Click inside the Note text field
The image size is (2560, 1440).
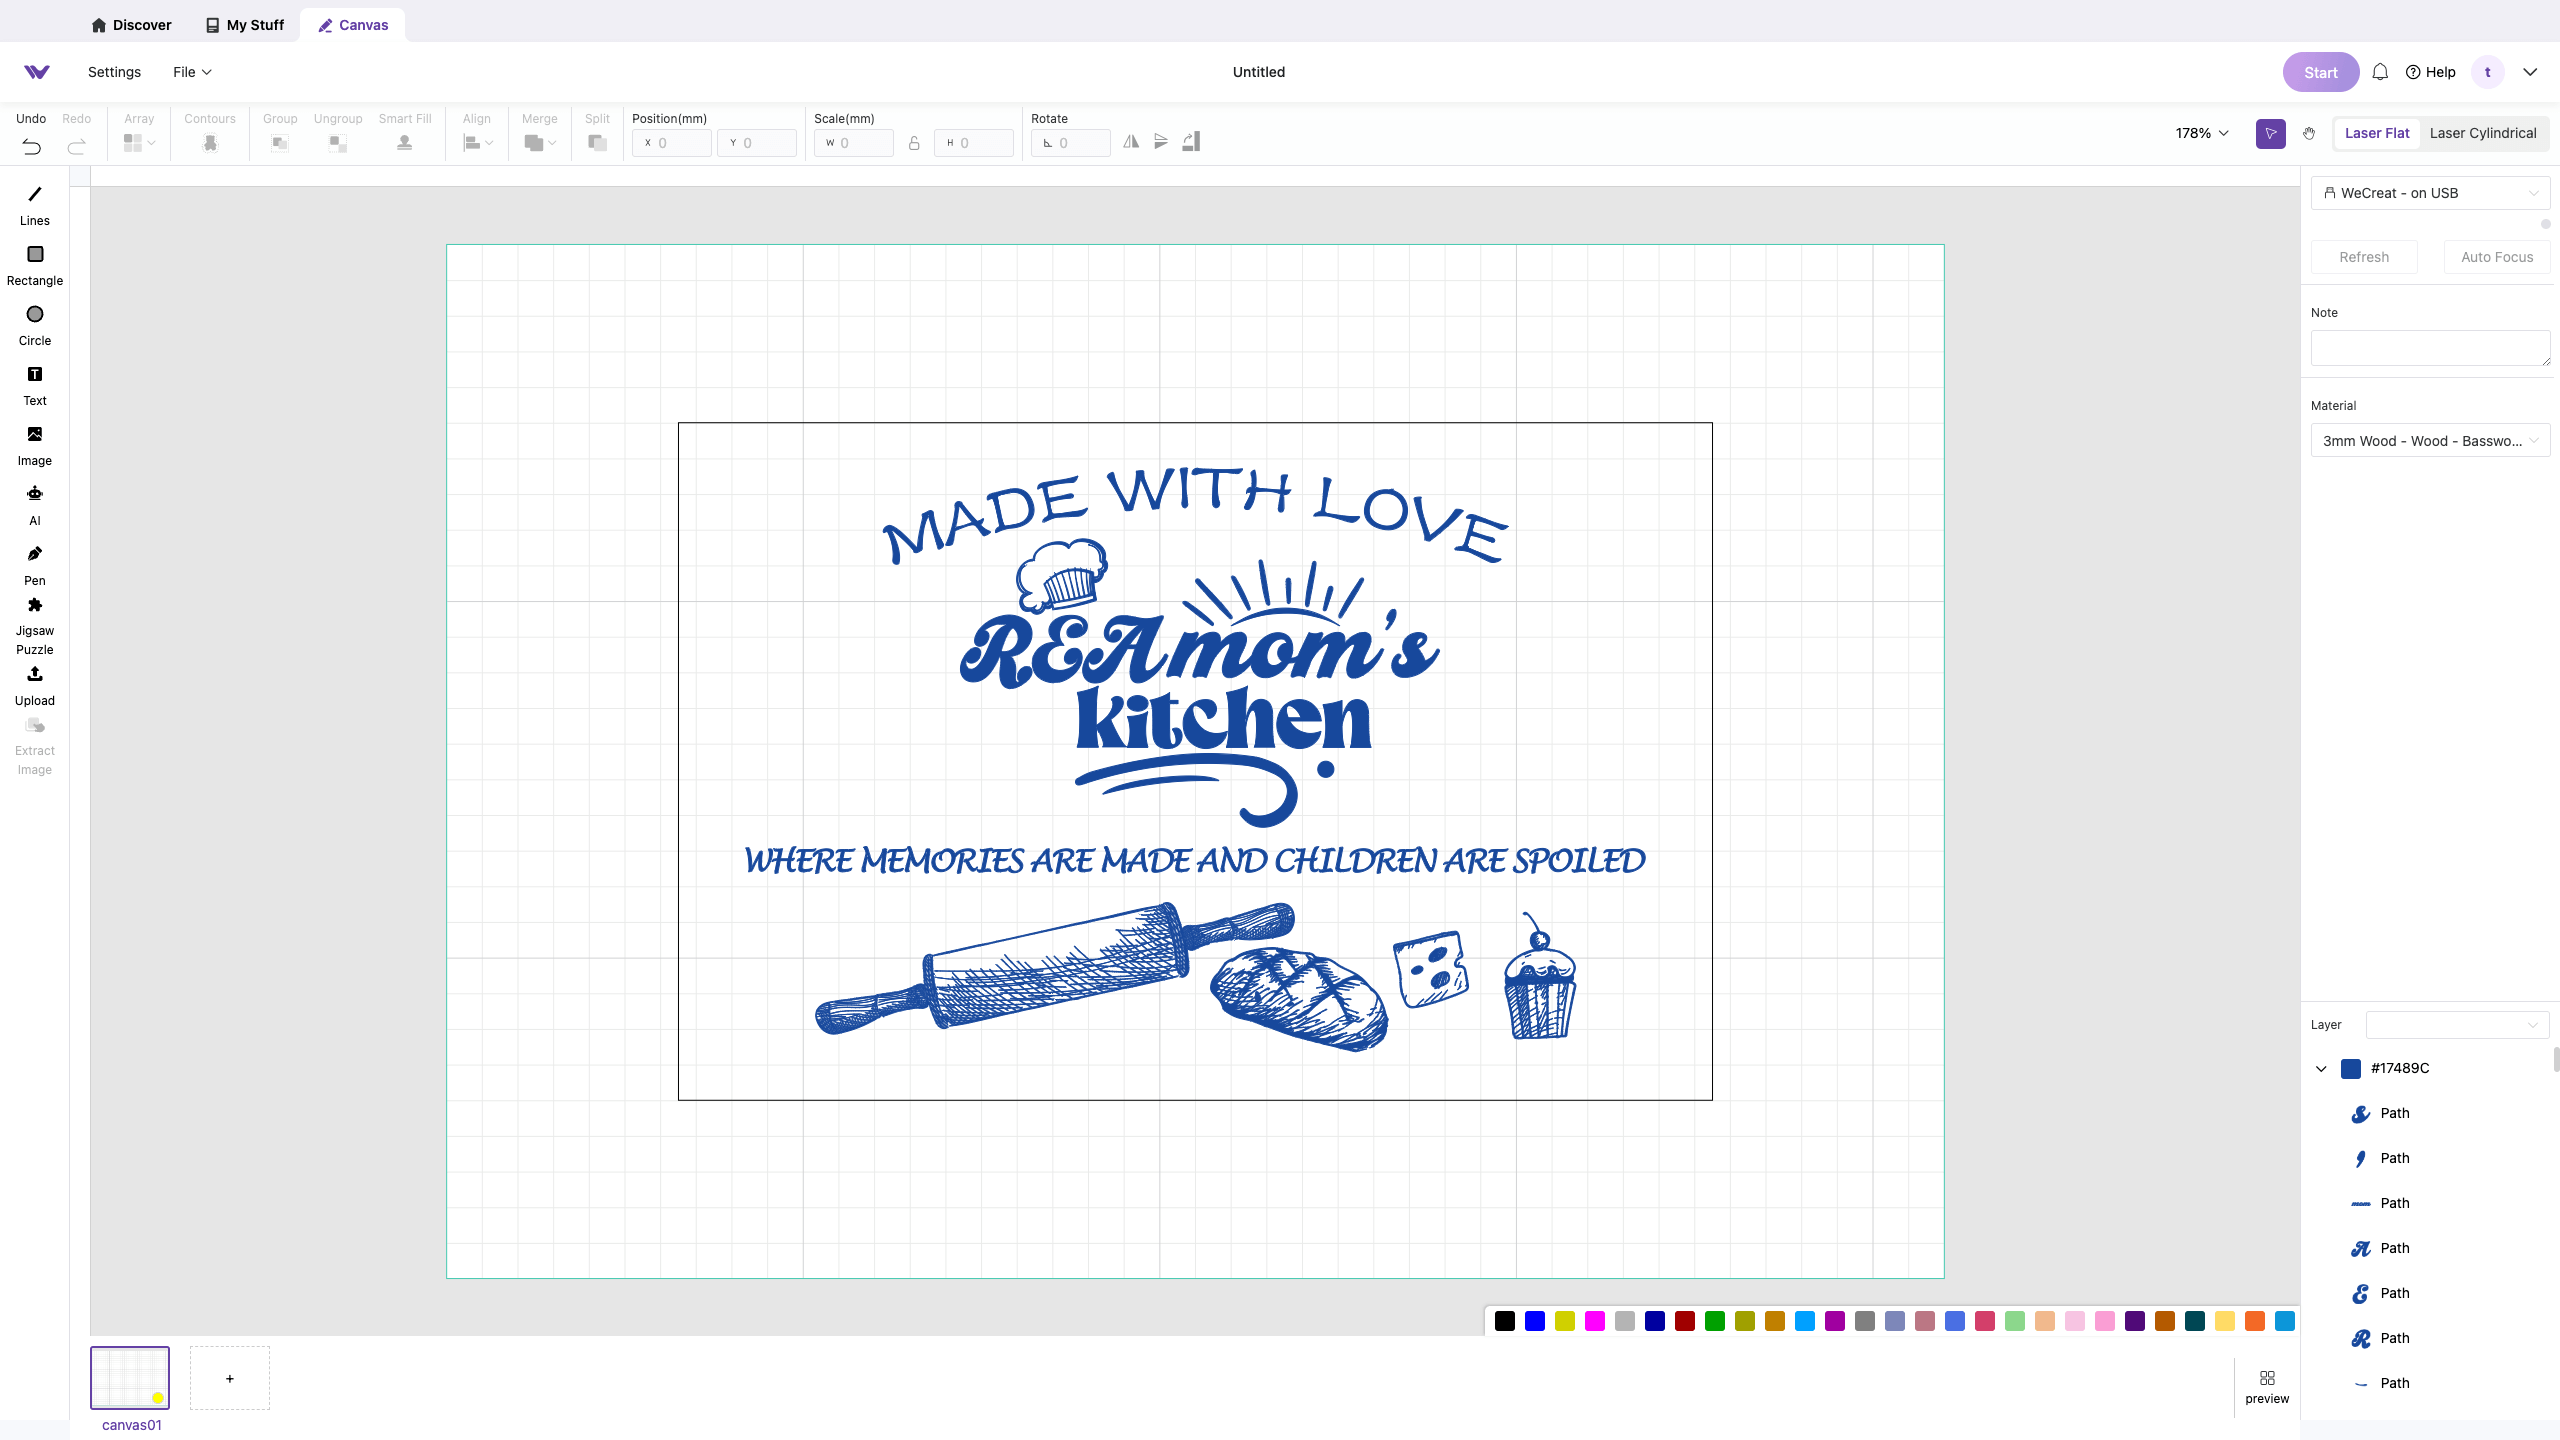point(2430,348)
